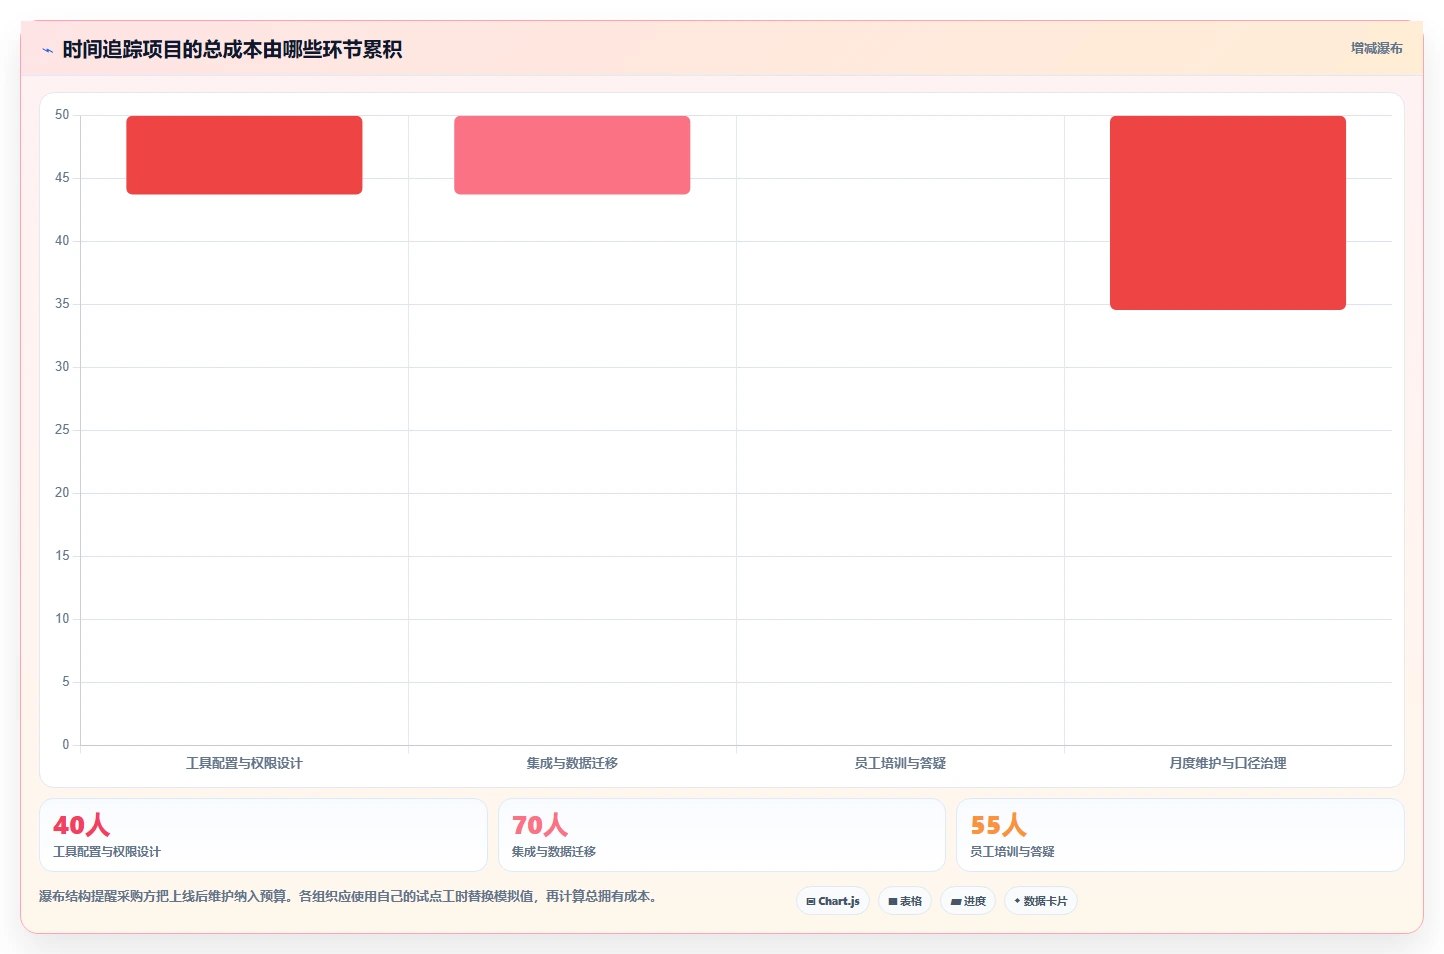1444x954 pixels.
Task: Click axis label 员工培训与答疑
Action: coord(900,763)
